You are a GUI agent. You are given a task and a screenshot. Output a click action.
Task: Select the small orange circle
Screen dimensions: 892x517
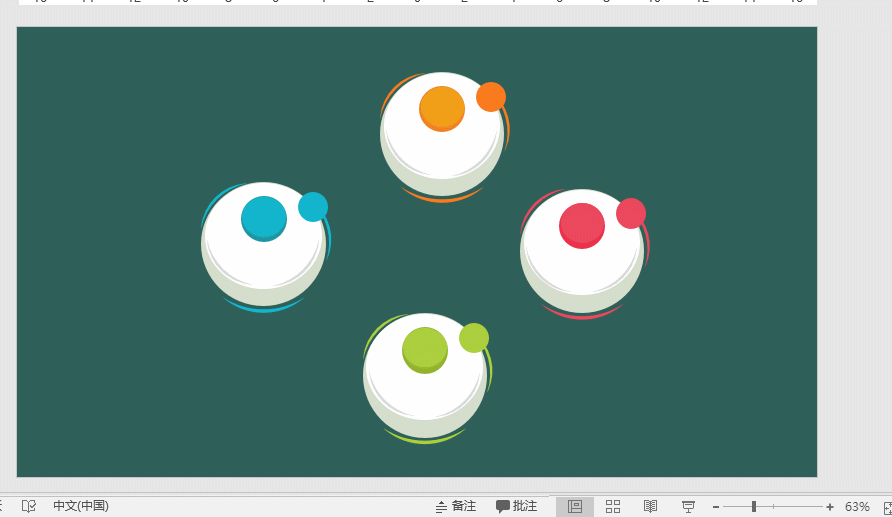(491, 97)
